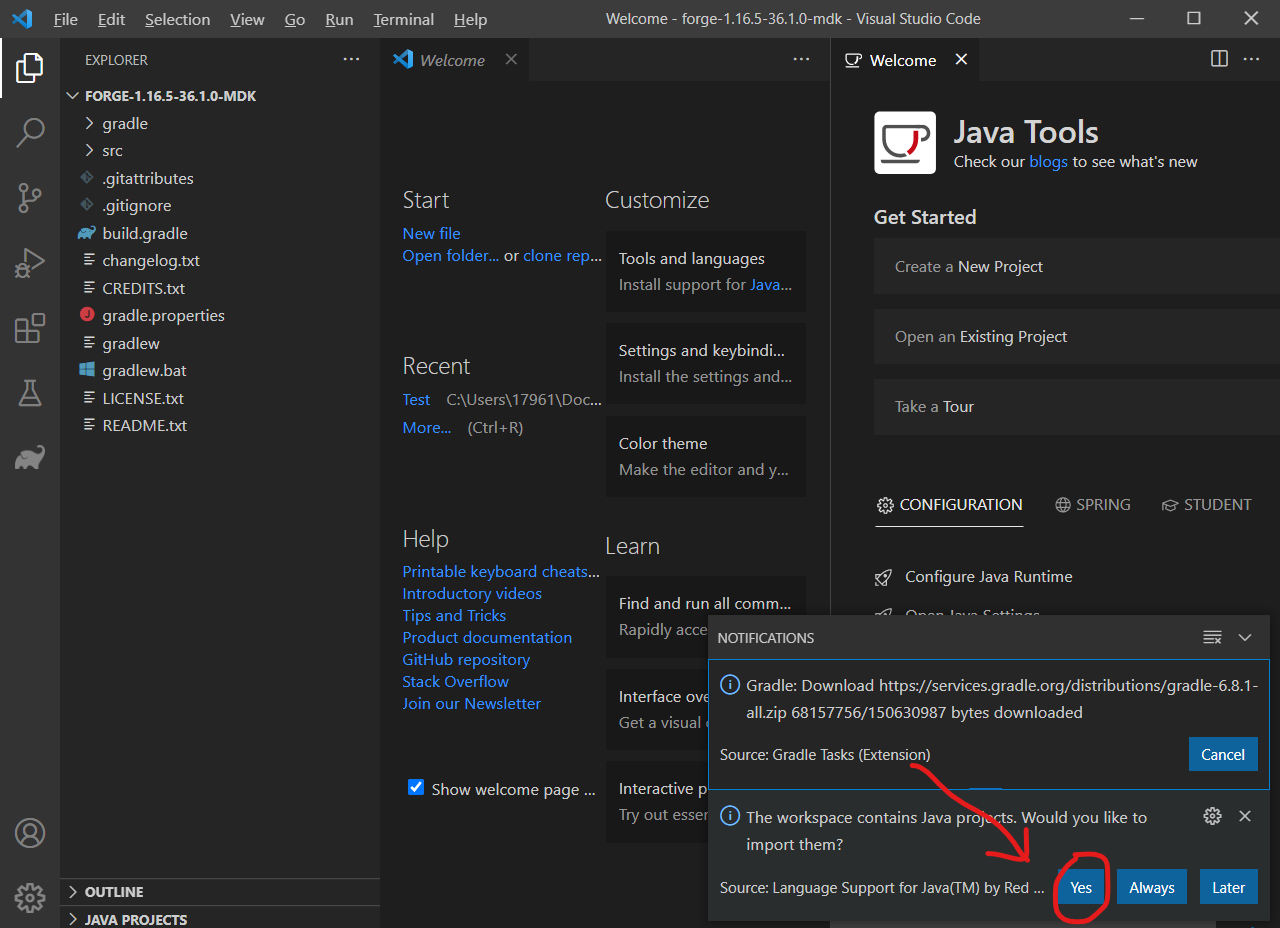
Task: Switch to the Spring tab
Action: tap(1093, 505)
